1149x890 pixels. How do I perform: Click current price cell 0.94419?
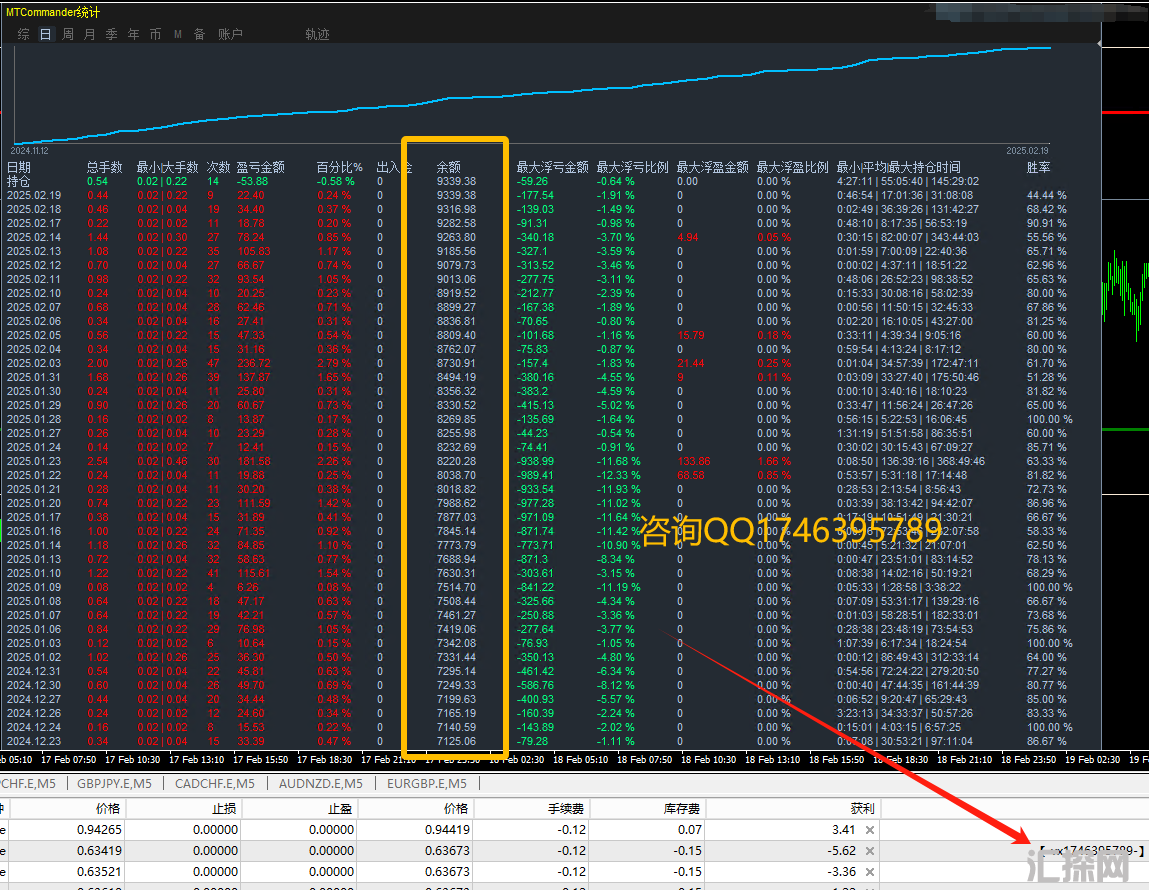point(447,830)
